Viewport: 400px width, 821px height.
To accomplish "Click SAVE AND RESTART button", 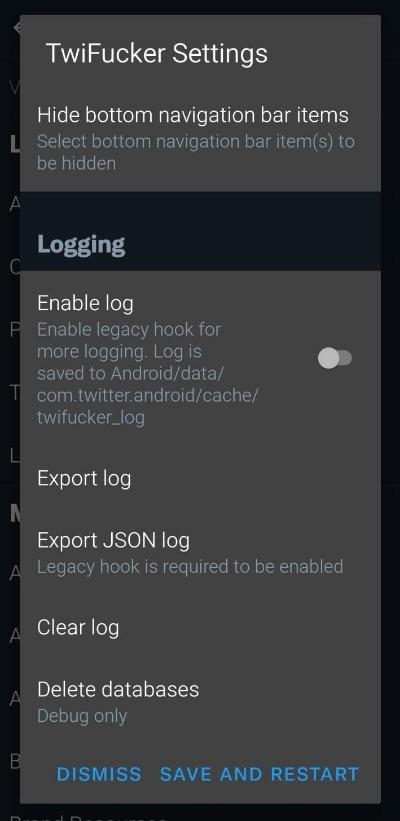I will point(260,774).
